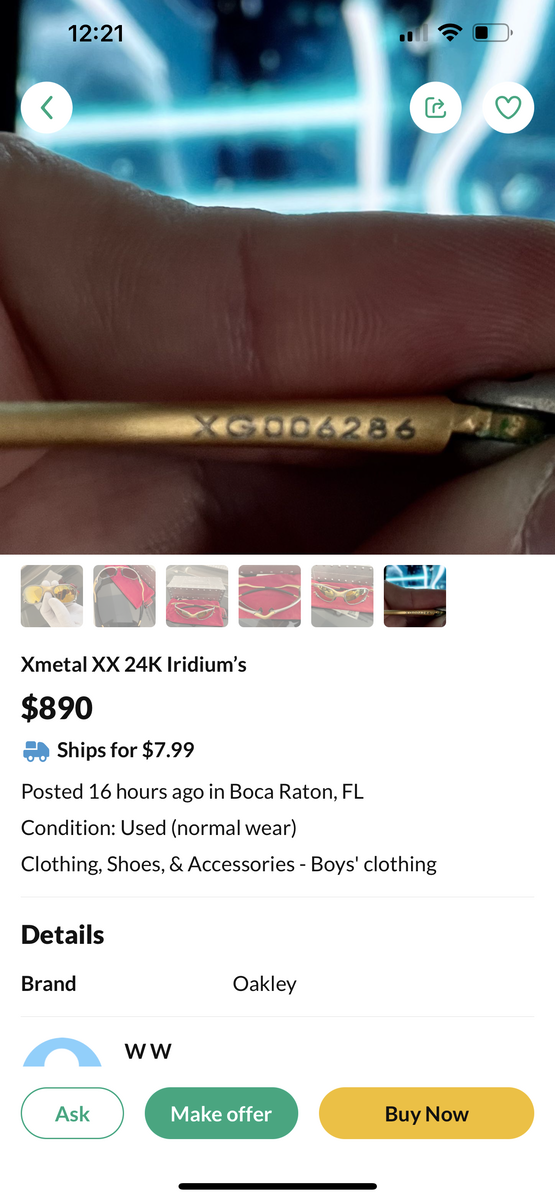
Task: Select the serial number photo thumbnail
Action: click(415, 596)
